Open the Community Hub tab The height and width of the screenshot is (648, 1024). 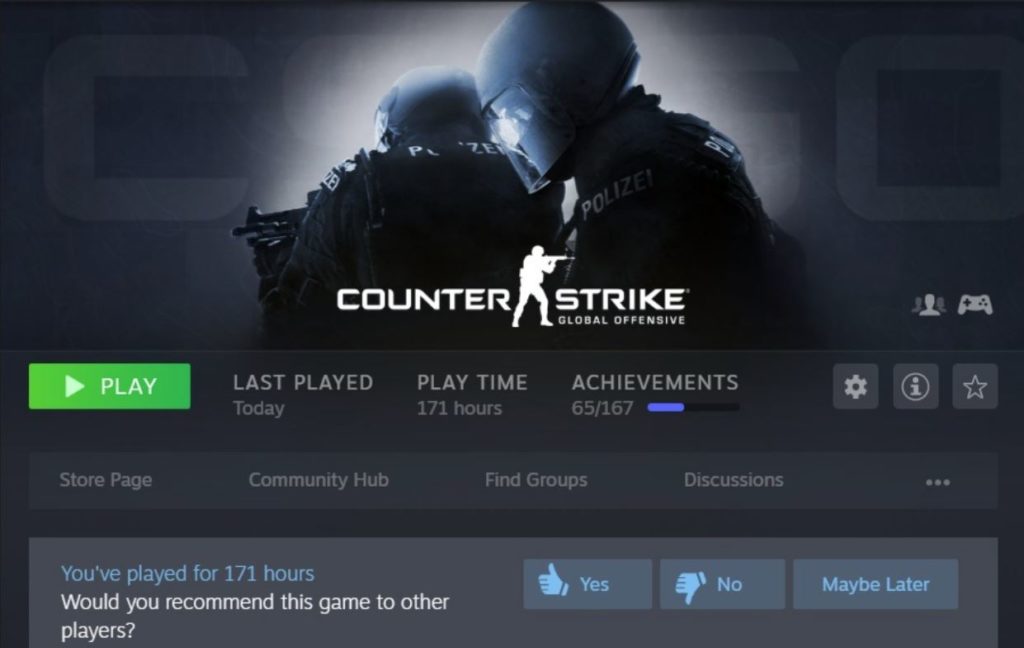(x=319, y=480)
